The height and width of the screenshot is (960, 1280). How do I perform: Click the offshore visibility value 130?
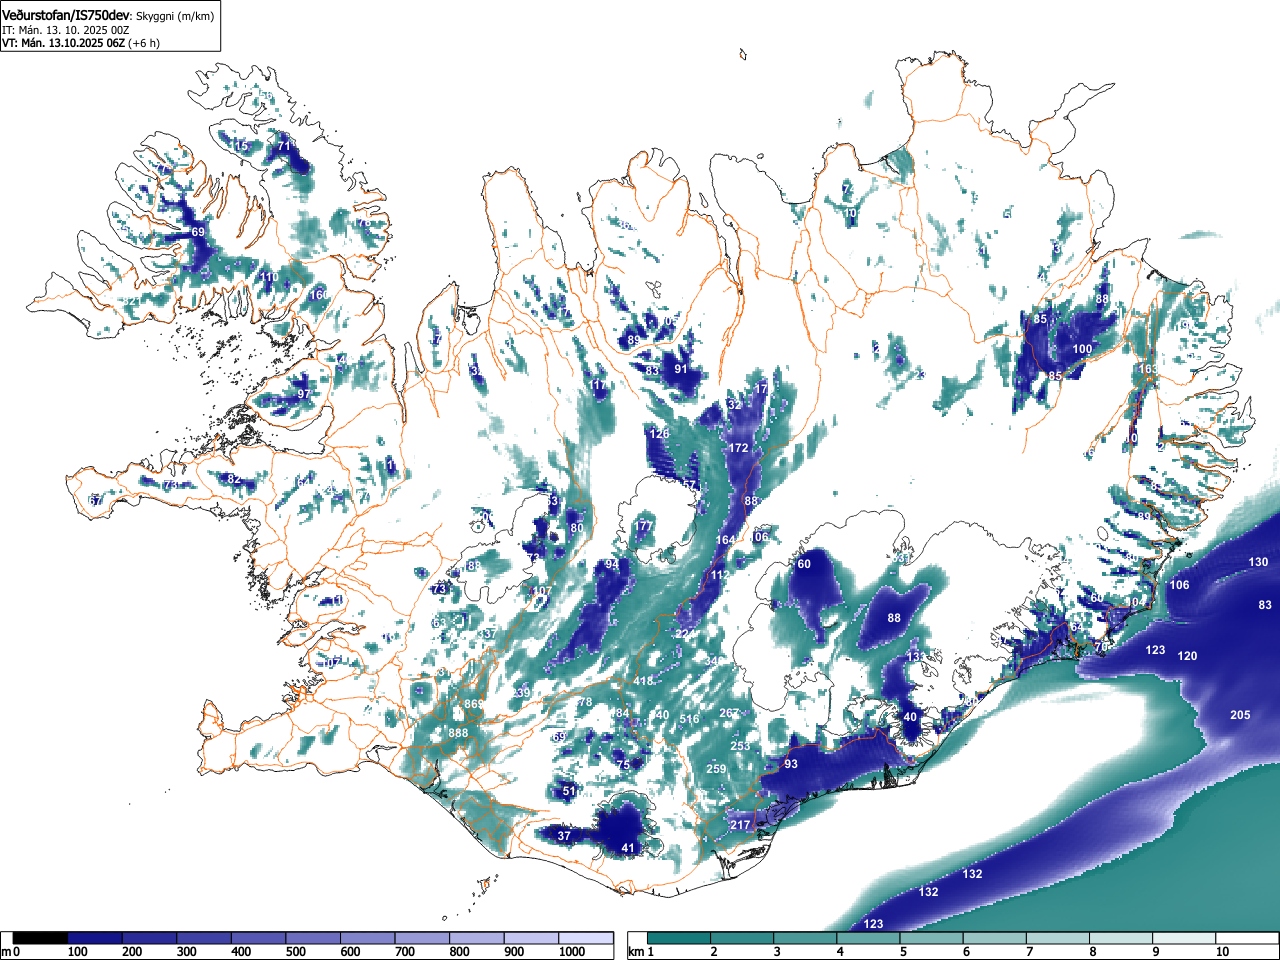[1258, 562]
